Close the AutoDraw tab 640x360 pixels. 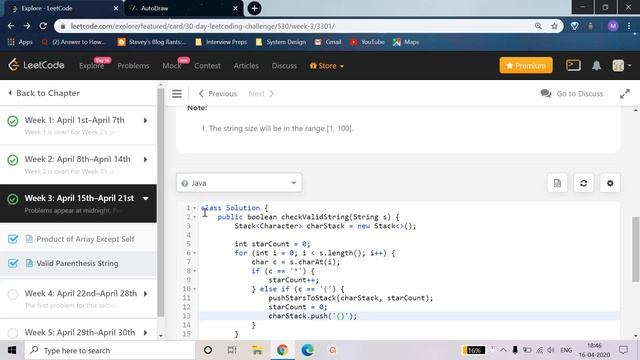point(236,8)
